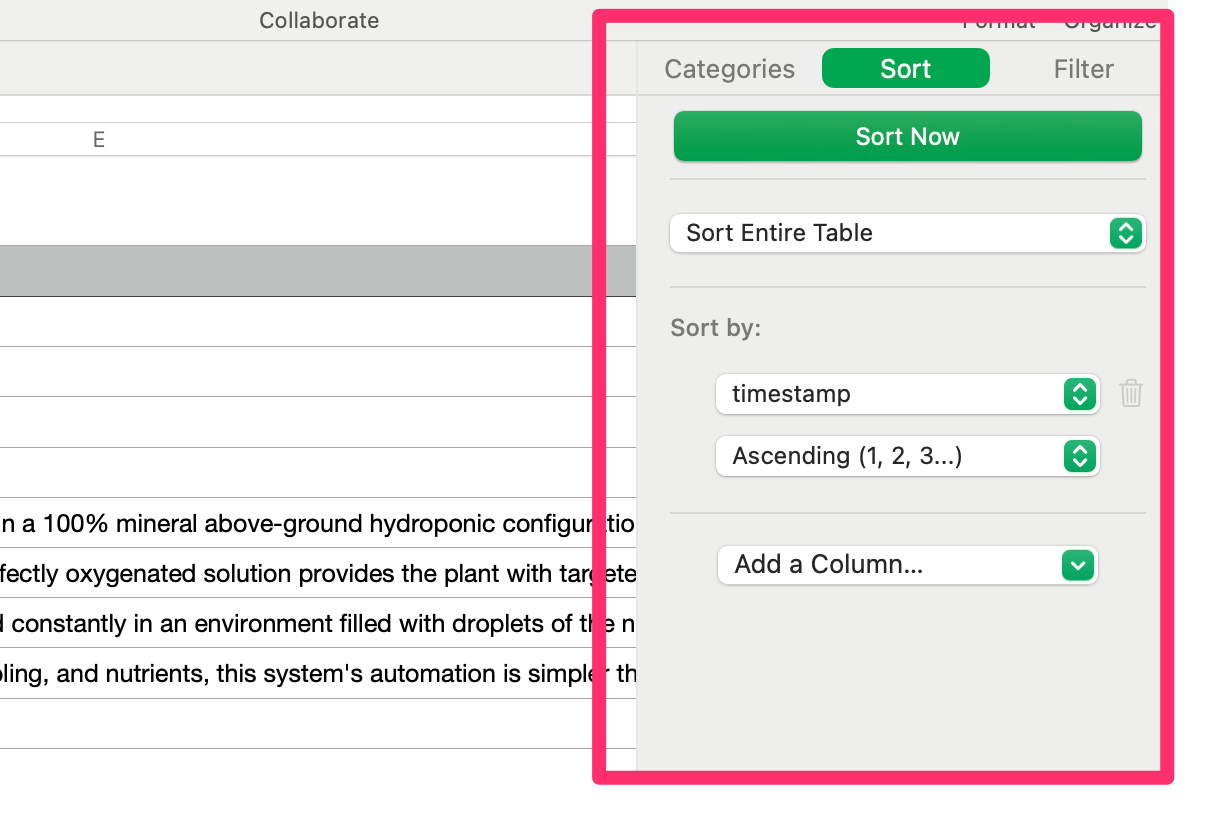The width and height of the screenshot is (1216, 826).
Task: Open the timestamp column selector
Action: 907,394
